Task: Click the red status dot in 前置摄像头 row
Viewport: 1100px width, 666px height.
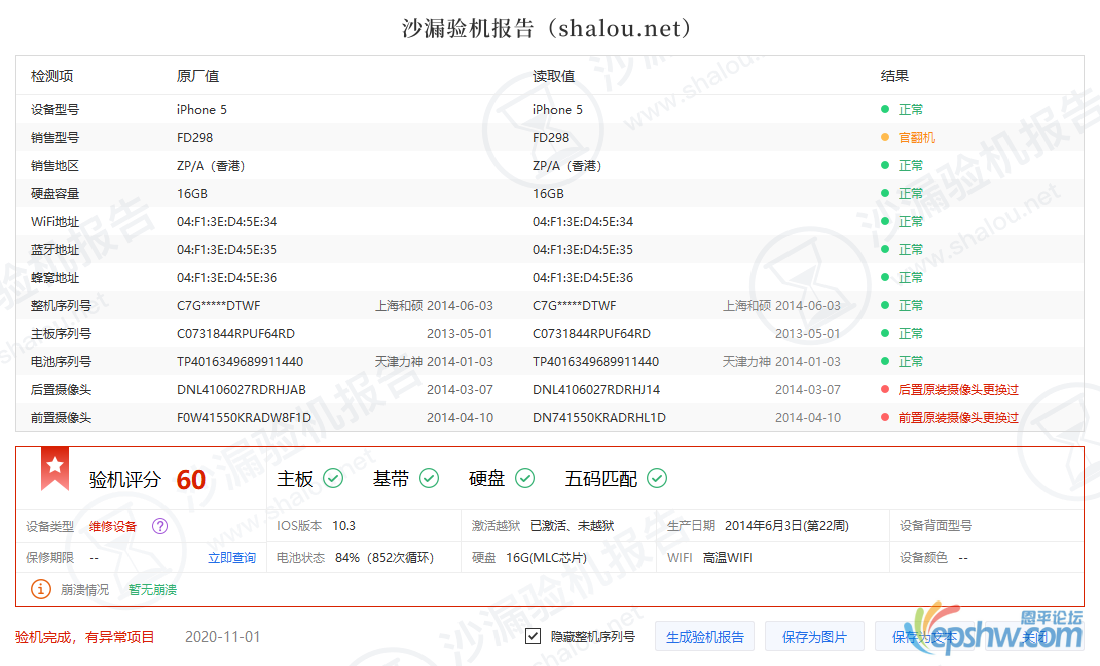Action: 885,418
